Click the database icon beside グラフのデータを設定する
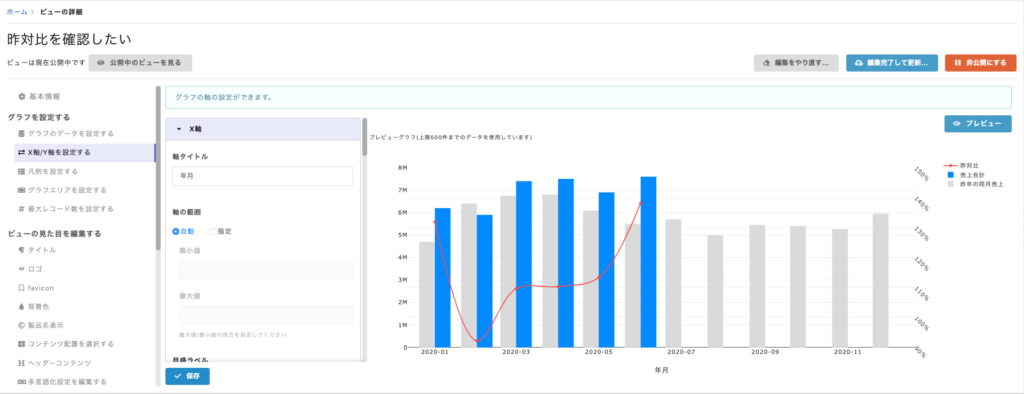1024x394 pixels. pyautogui.click(x=22, y=134)
